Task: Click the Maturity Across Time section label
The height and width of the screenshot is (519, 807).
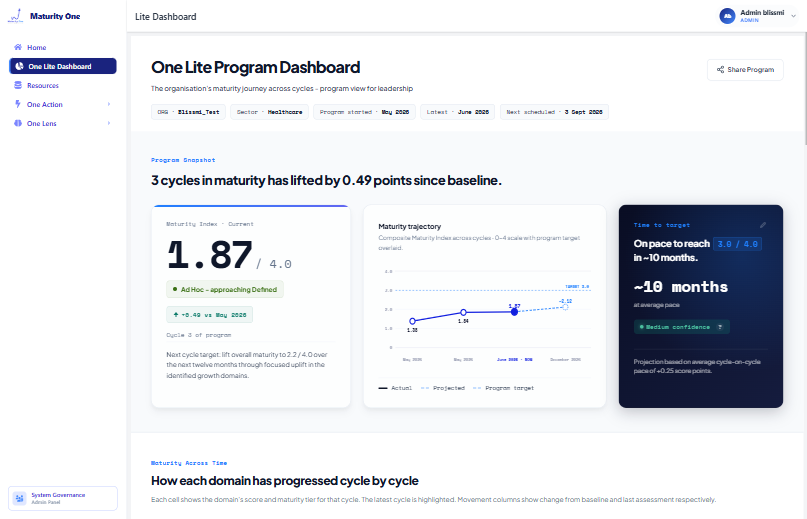Action: [x=189, y=463]
